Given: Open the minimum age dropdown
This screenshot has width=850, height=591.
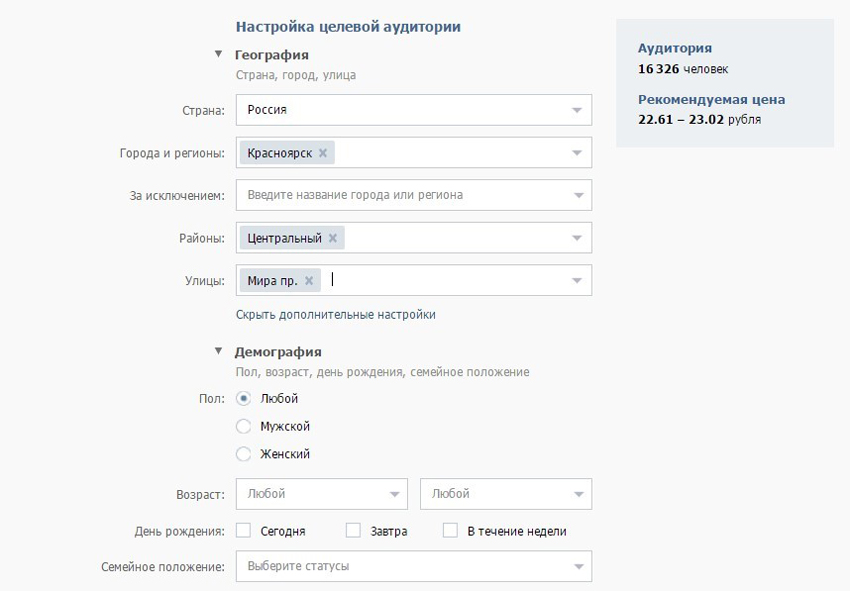Looking at the screenshot, I should pyautogui.click(x=321, y=494).
